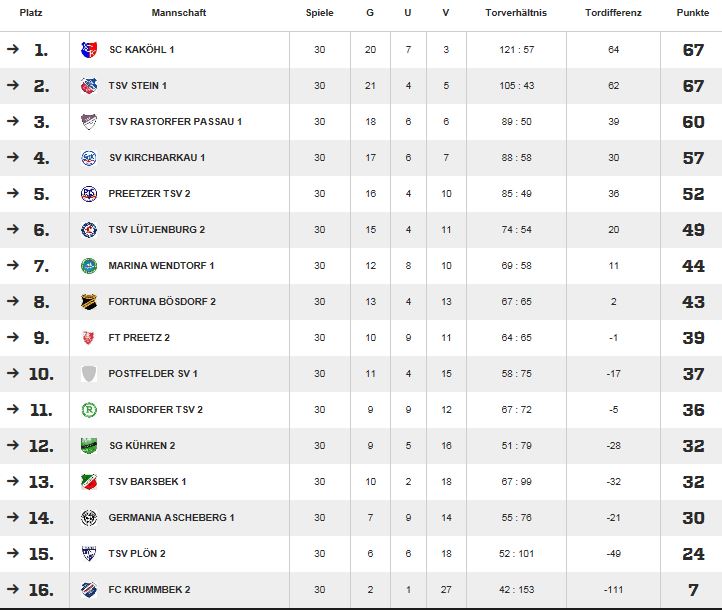
Task: Open the TSV Barsbek 1 crest
Action: [89, 482]
